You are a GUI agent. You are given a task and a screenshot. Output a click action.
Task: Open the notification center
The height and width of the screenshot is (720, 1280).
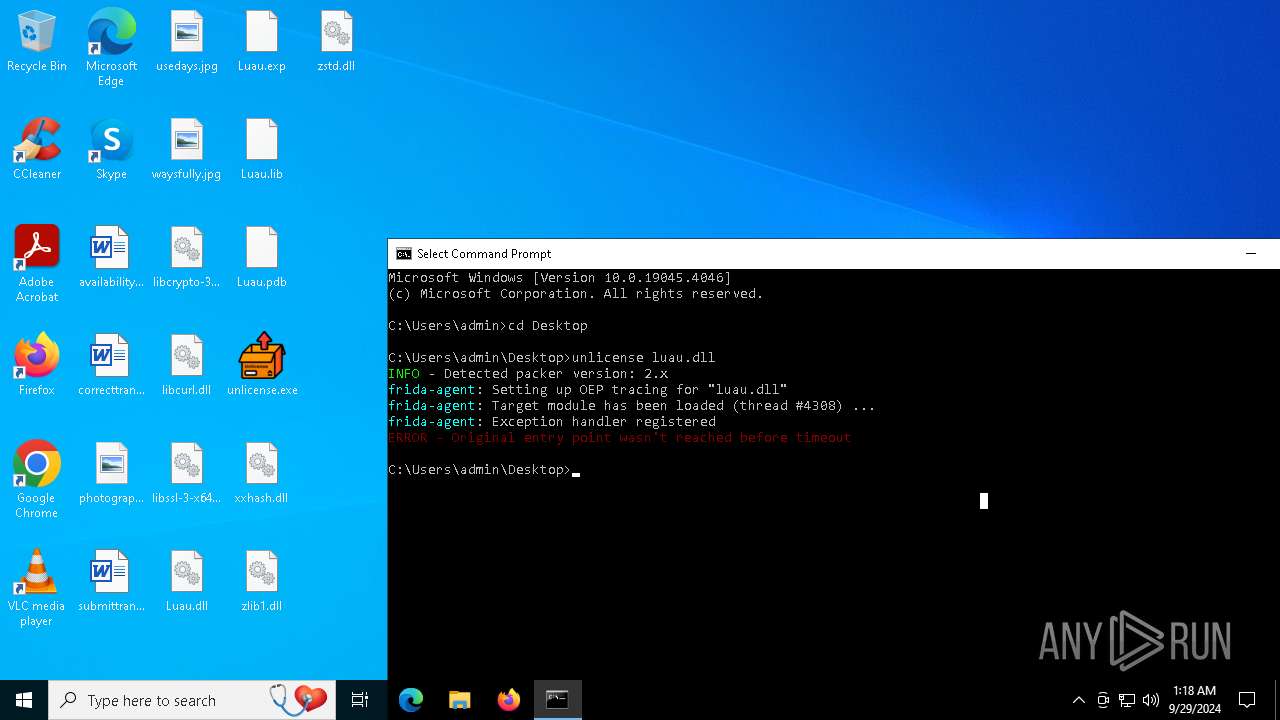[1247, 700]
